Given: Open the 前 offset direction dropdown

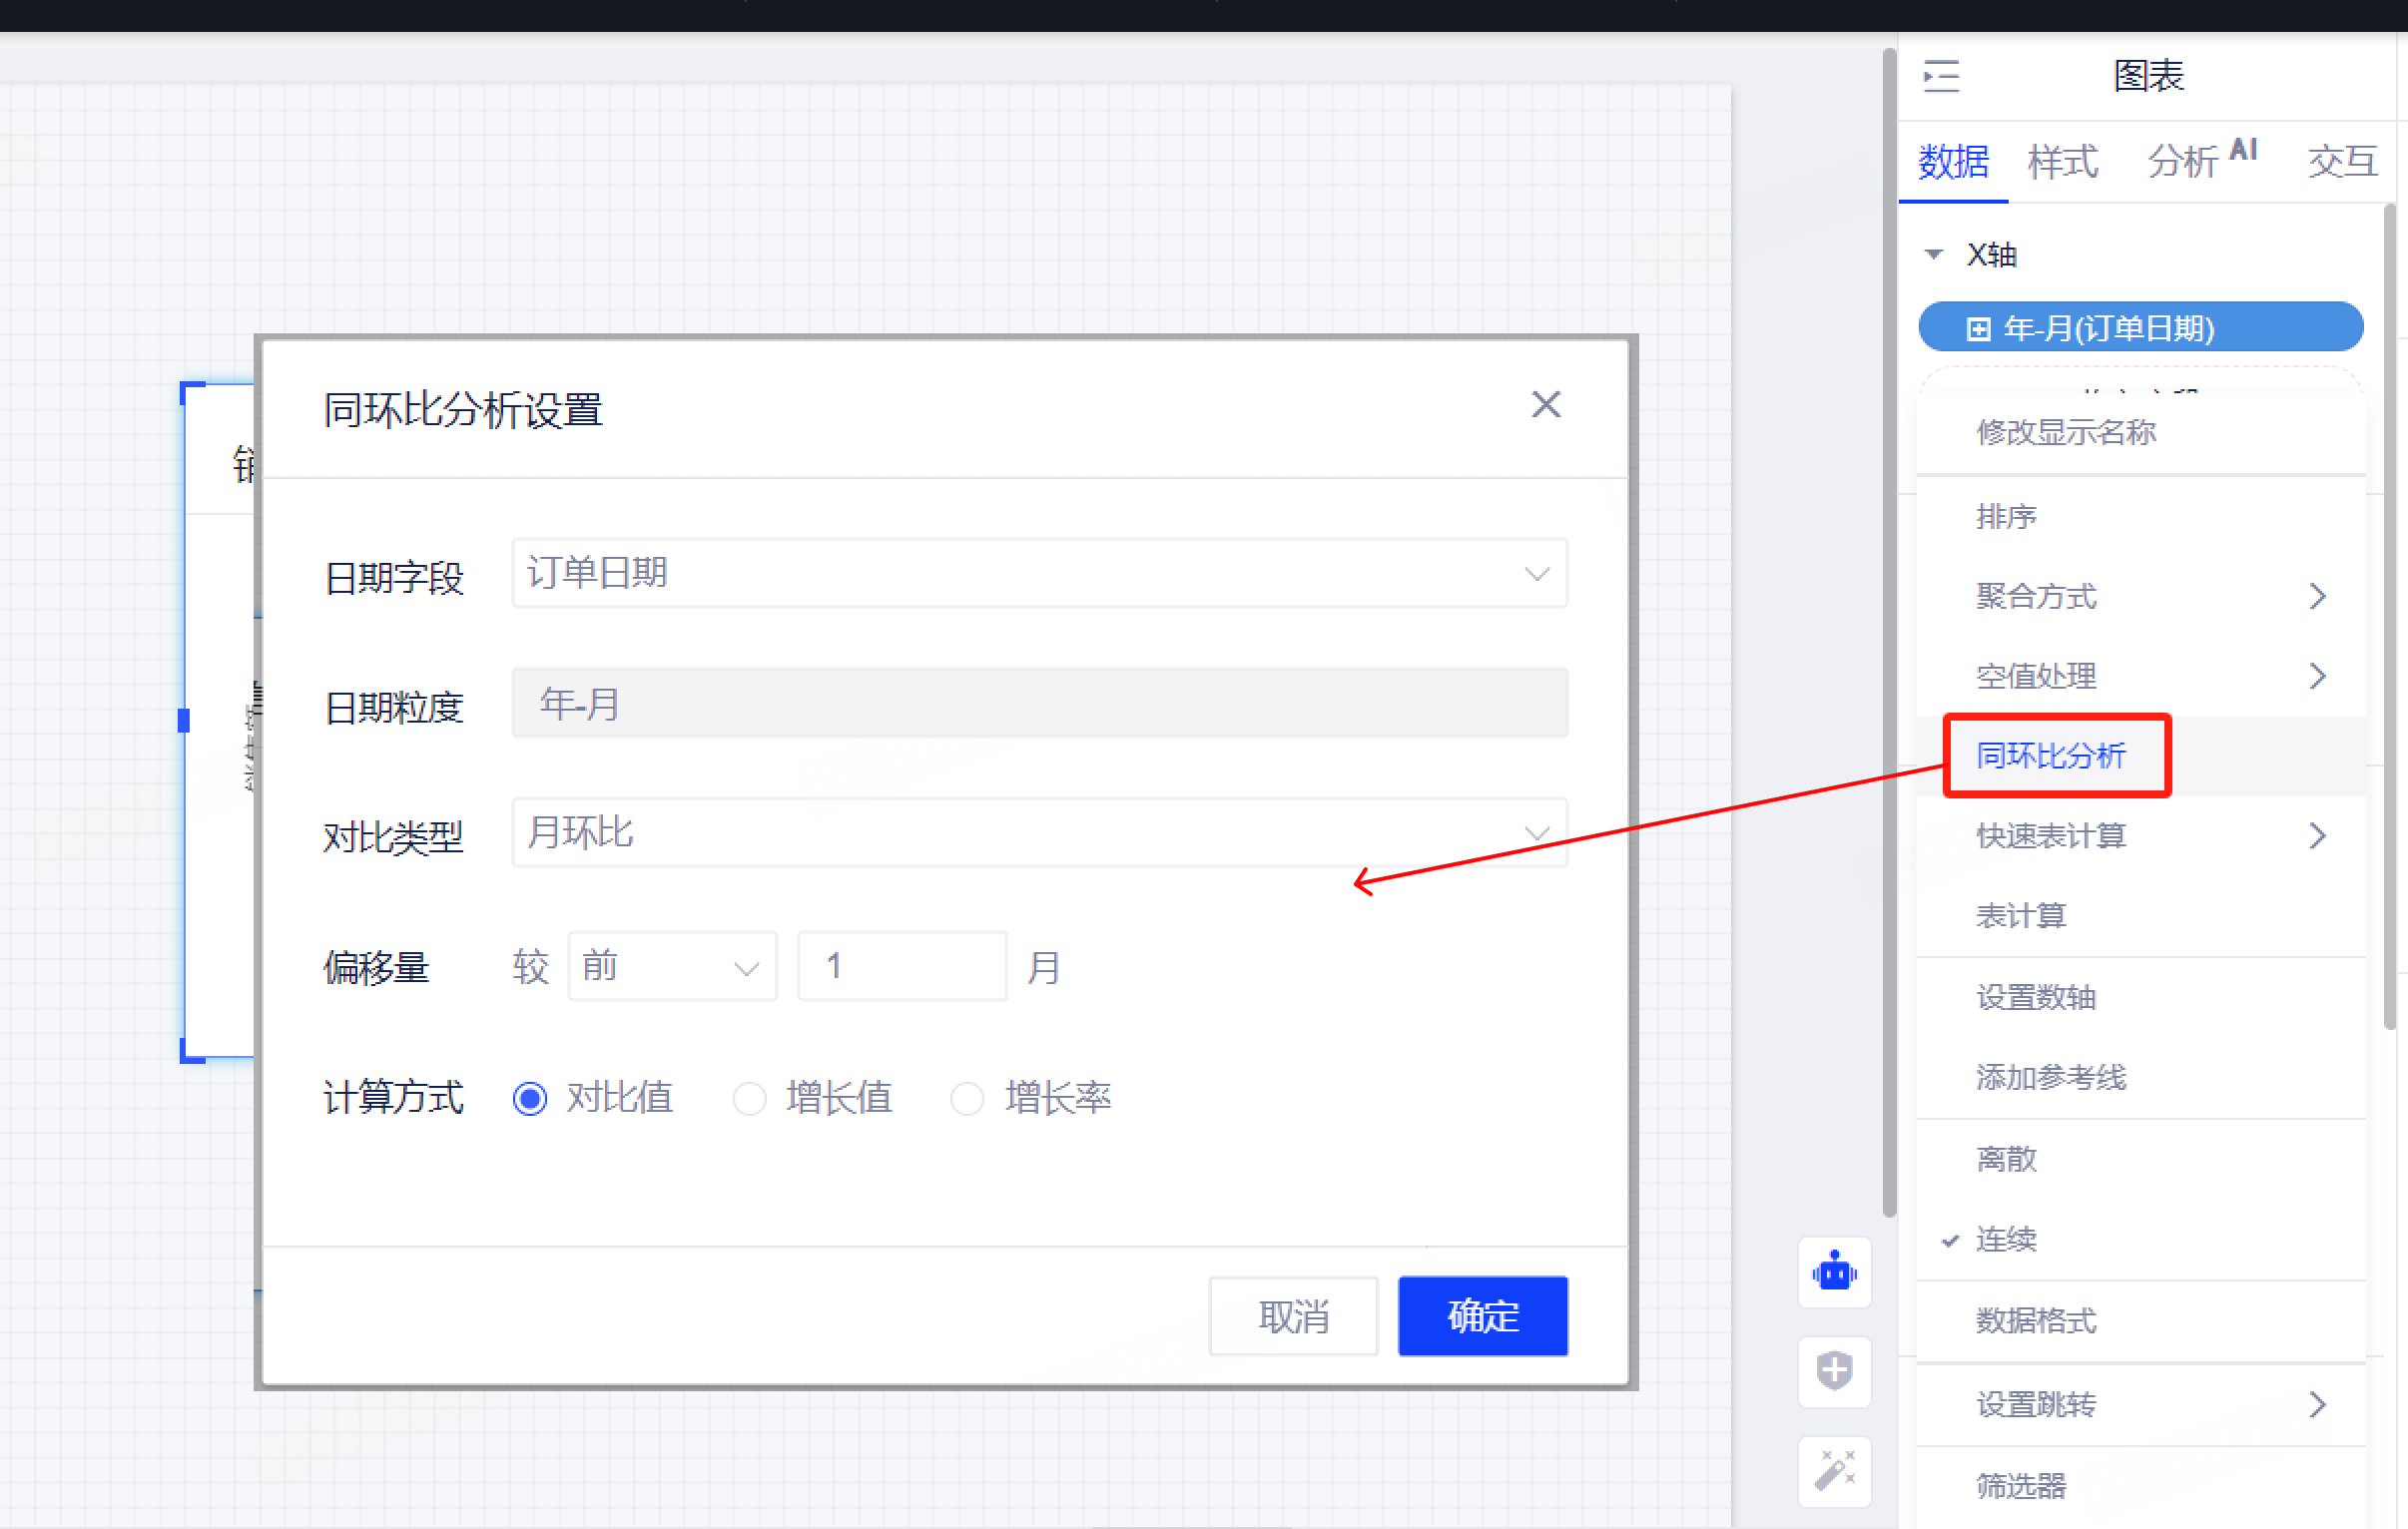Looking at the screenshot, I should (x=671, y=966).
